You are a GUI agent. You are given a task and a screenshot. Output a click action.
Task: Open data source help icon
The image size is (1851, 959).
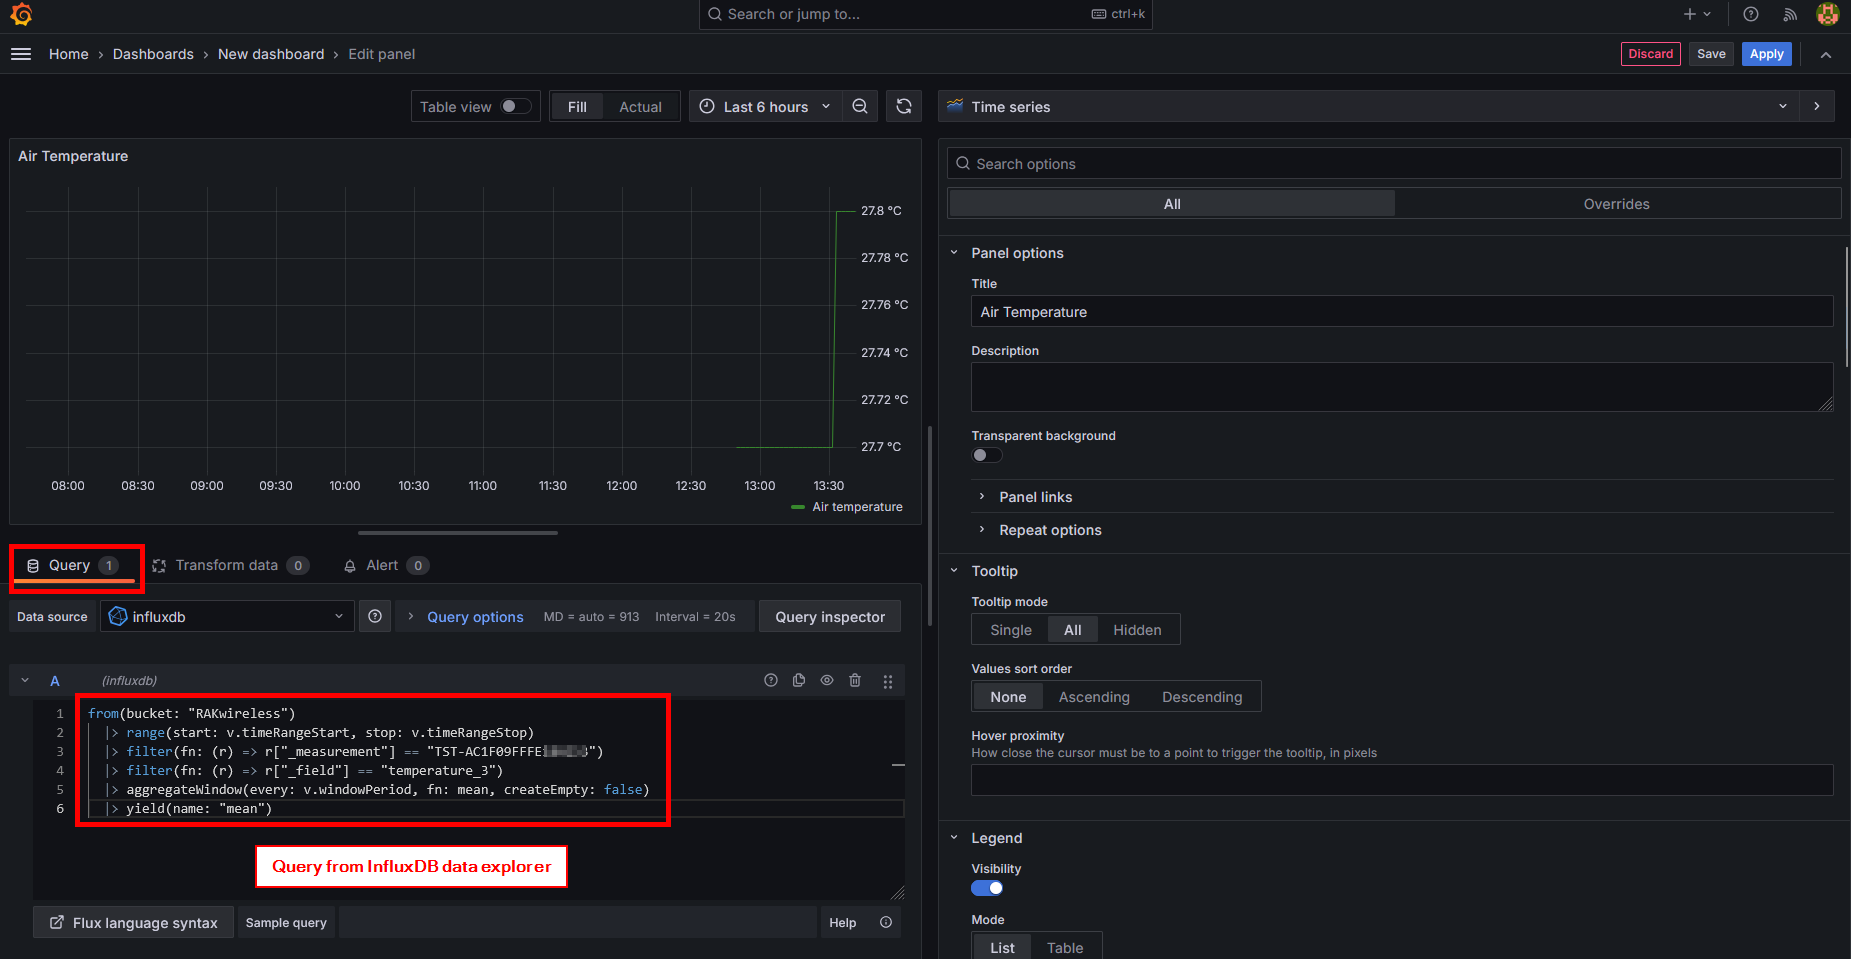coord(375,616)
